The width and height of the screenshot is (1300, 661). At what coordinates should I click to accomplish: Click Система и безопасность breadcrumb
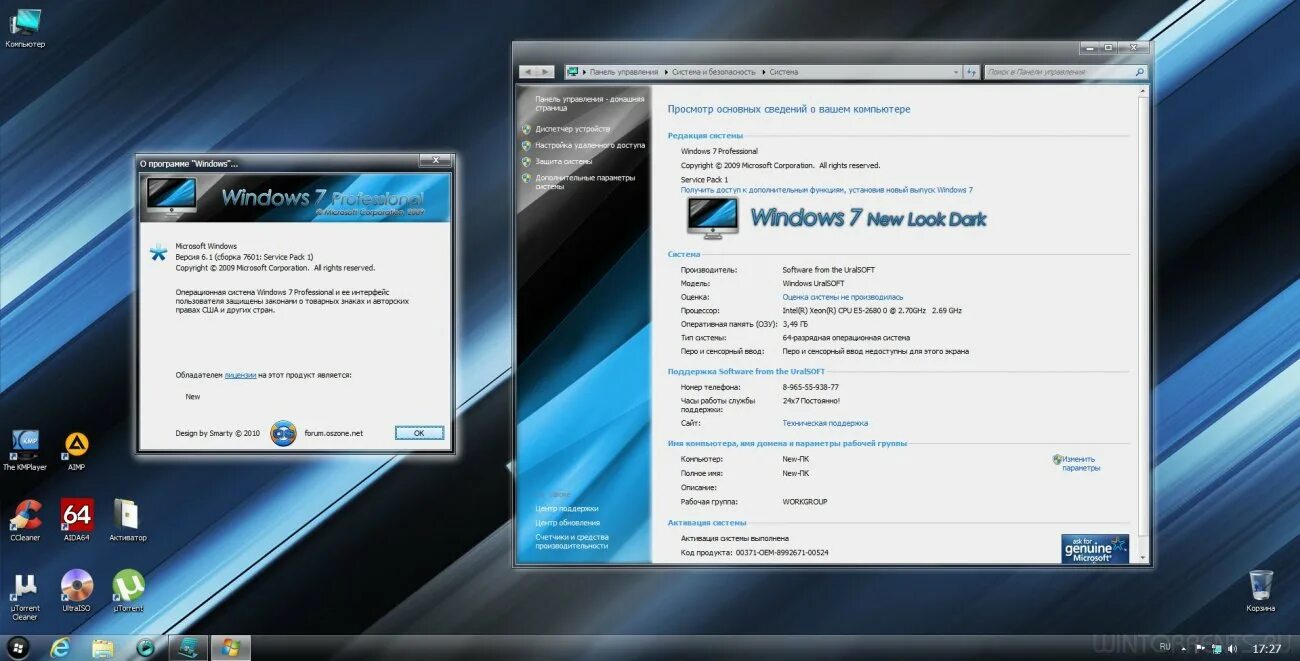click(x=714, y=72)
